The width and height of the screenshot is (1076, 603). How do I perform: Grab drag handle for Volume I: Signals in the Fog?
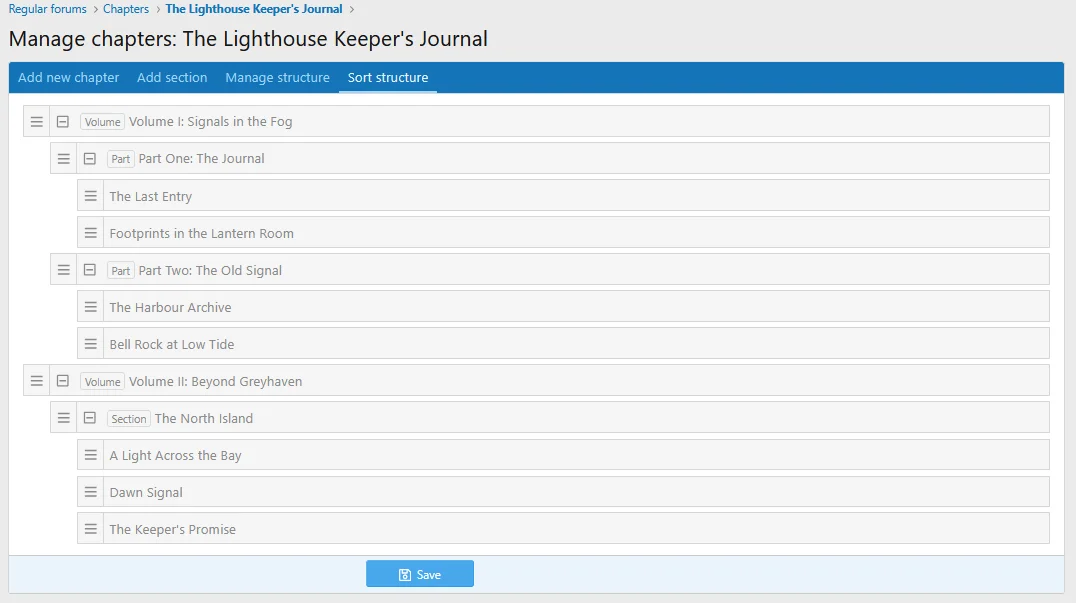pos(36,121)
